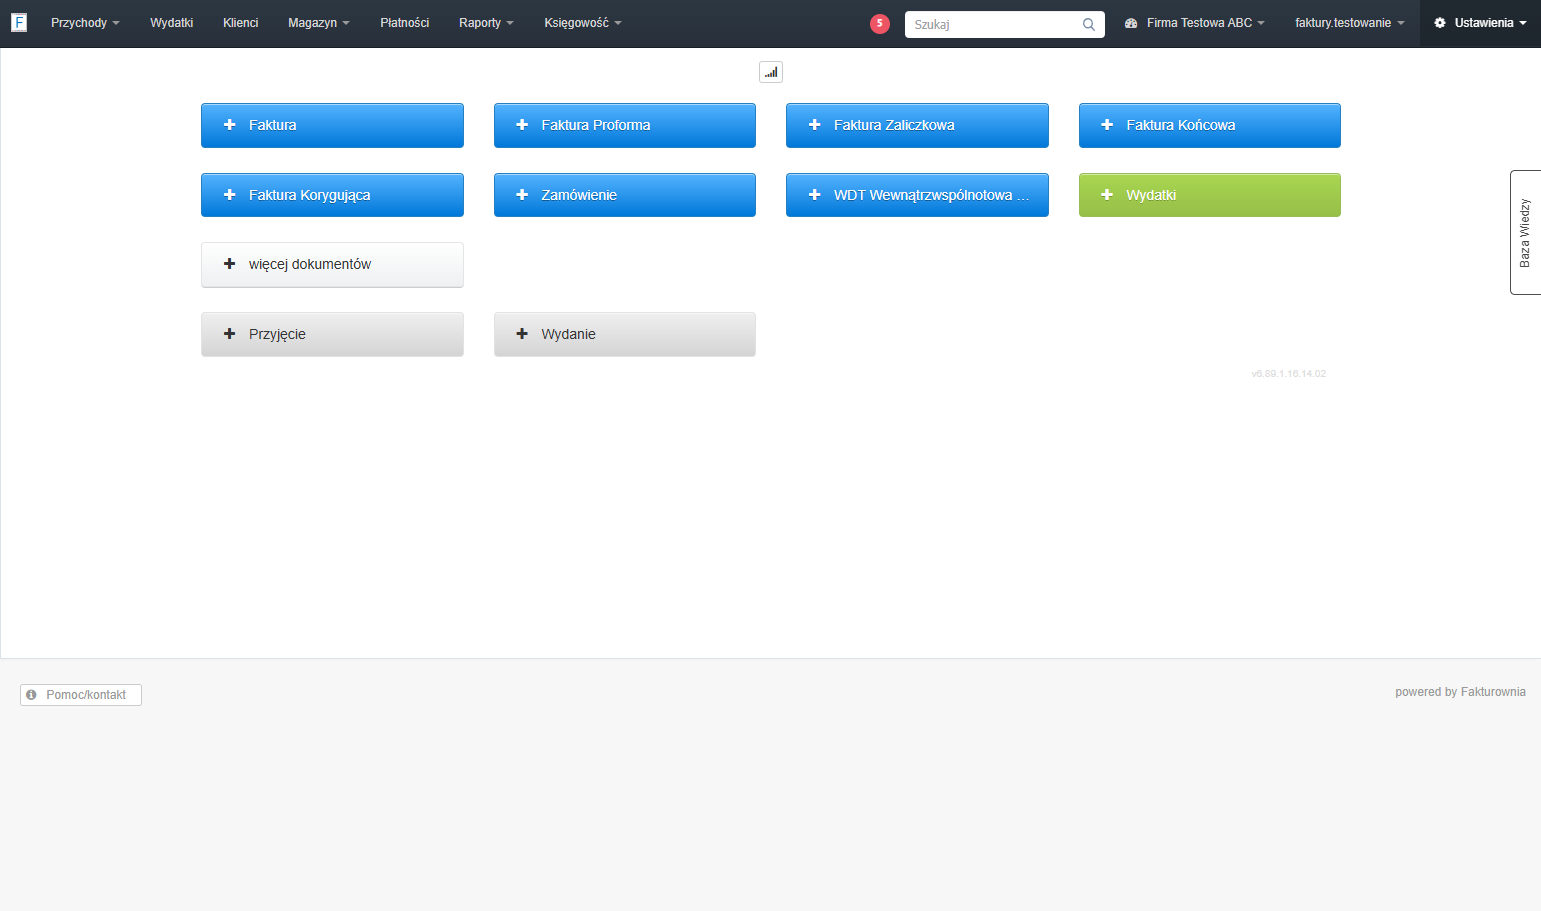Create a WDT Wewnątrzwspólnotowa document
The width and height of the screenshot is (1541, 911).
[x=917, y=195]
